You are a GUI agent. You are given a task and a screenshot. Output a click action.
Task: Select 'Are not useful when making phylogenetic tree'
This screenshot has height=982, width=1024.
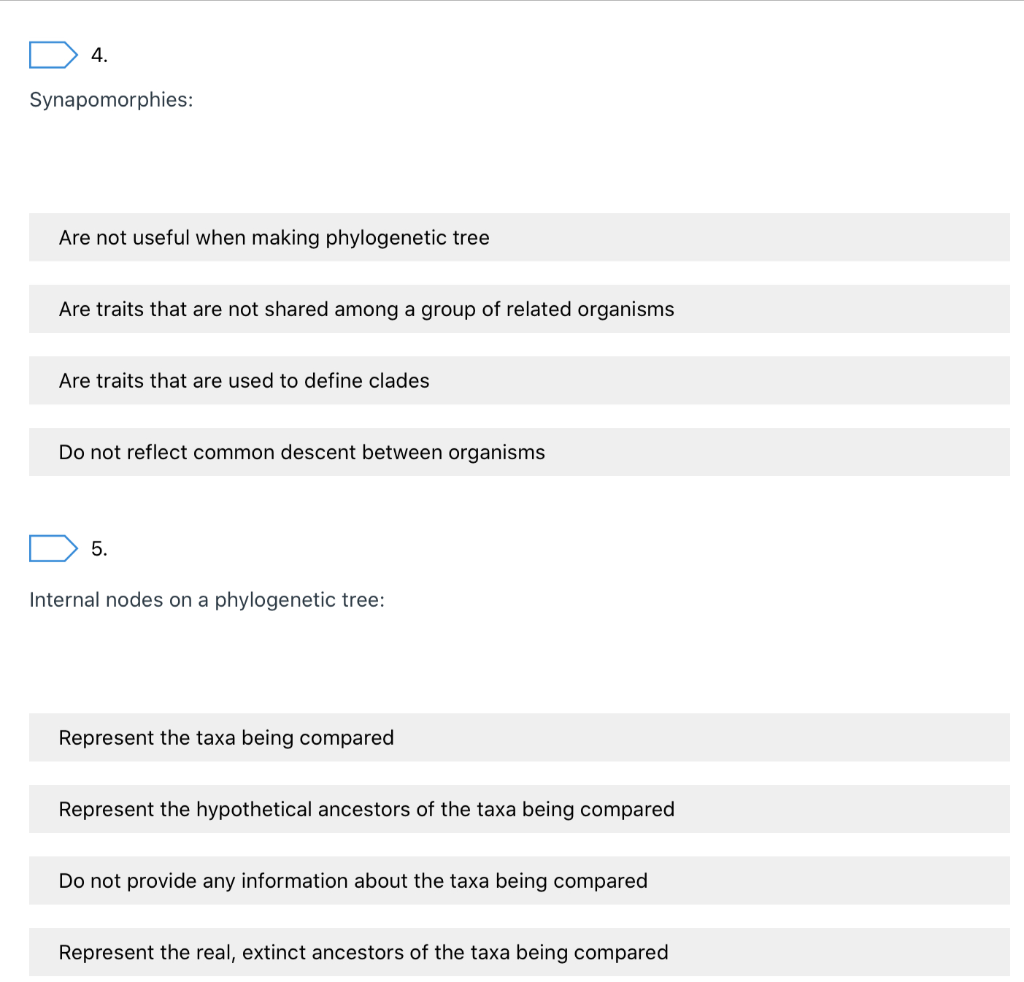click(519, 237)
